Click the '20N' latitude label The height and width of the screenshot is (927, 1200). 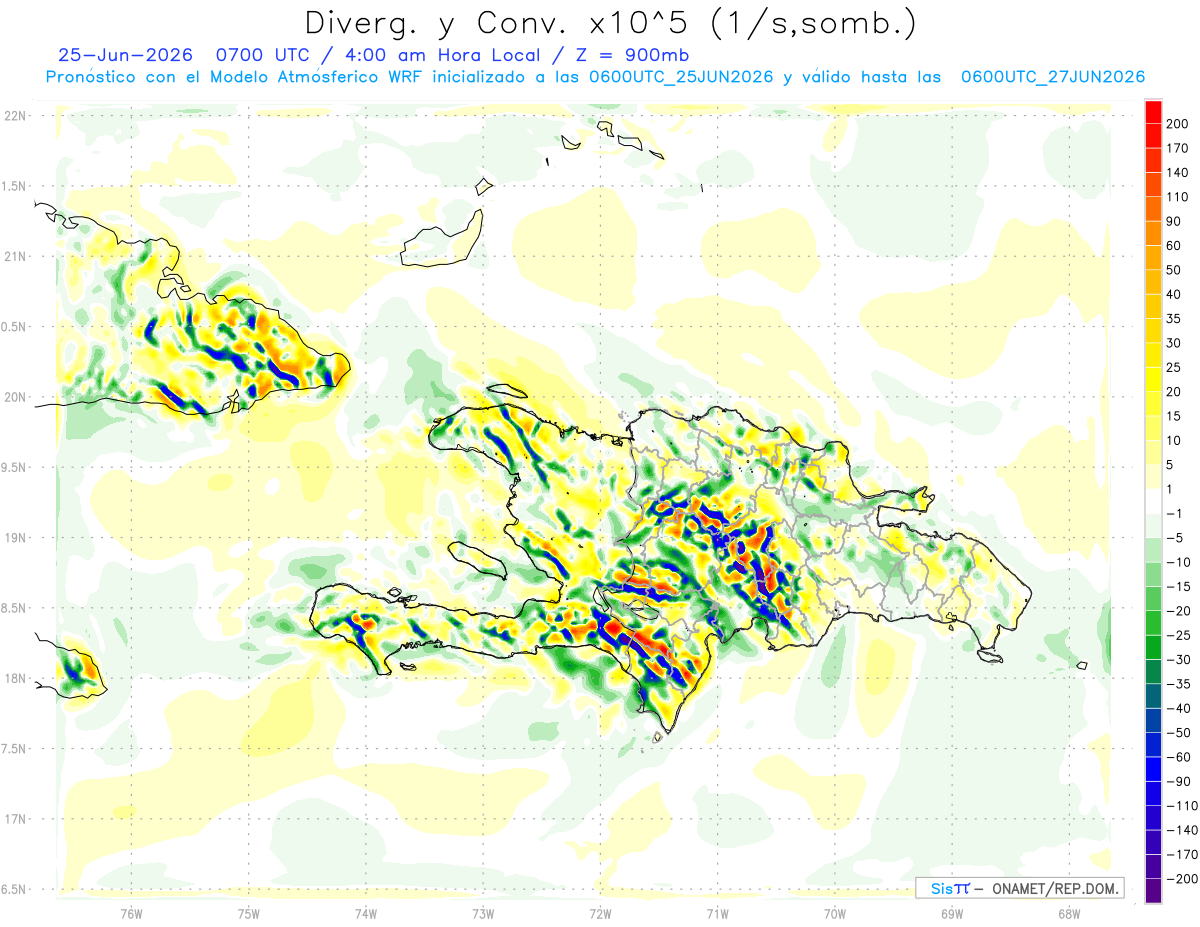(16, 397)
